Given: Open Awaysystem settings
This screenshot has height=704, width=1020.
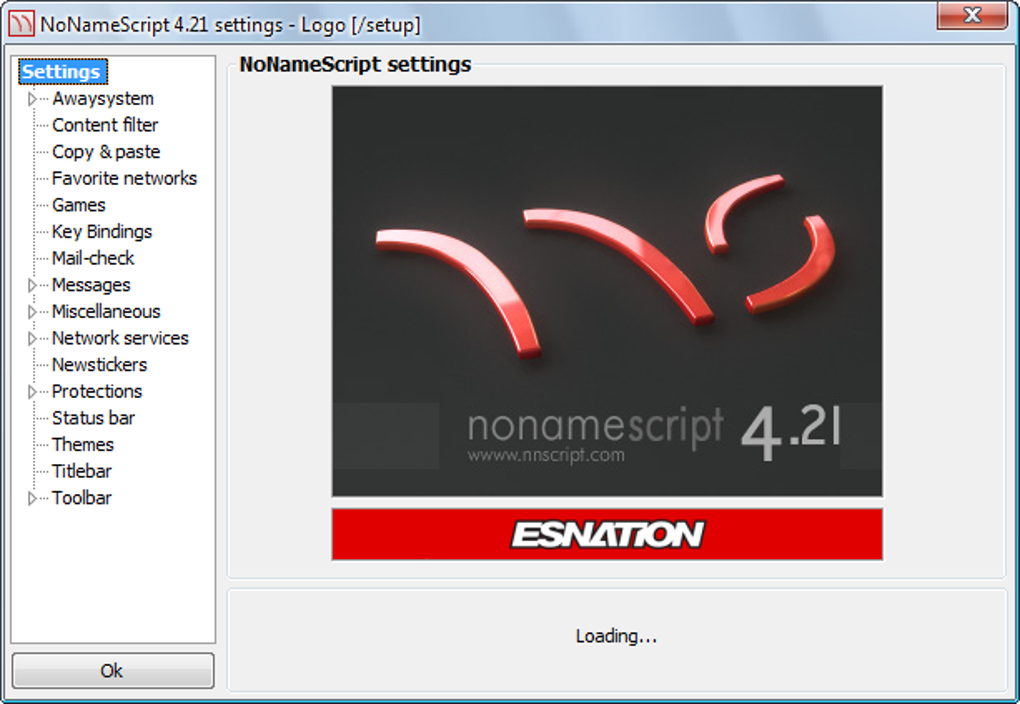Looking at the screenshot, I should (x=103, y=99).
